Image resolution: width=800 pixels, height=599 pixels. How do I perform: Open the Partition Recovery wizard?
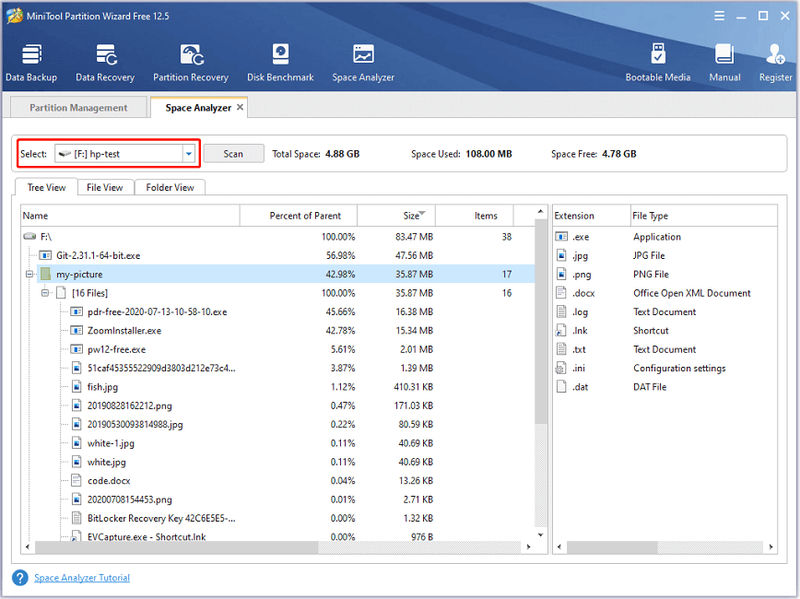tap(191, 63)
